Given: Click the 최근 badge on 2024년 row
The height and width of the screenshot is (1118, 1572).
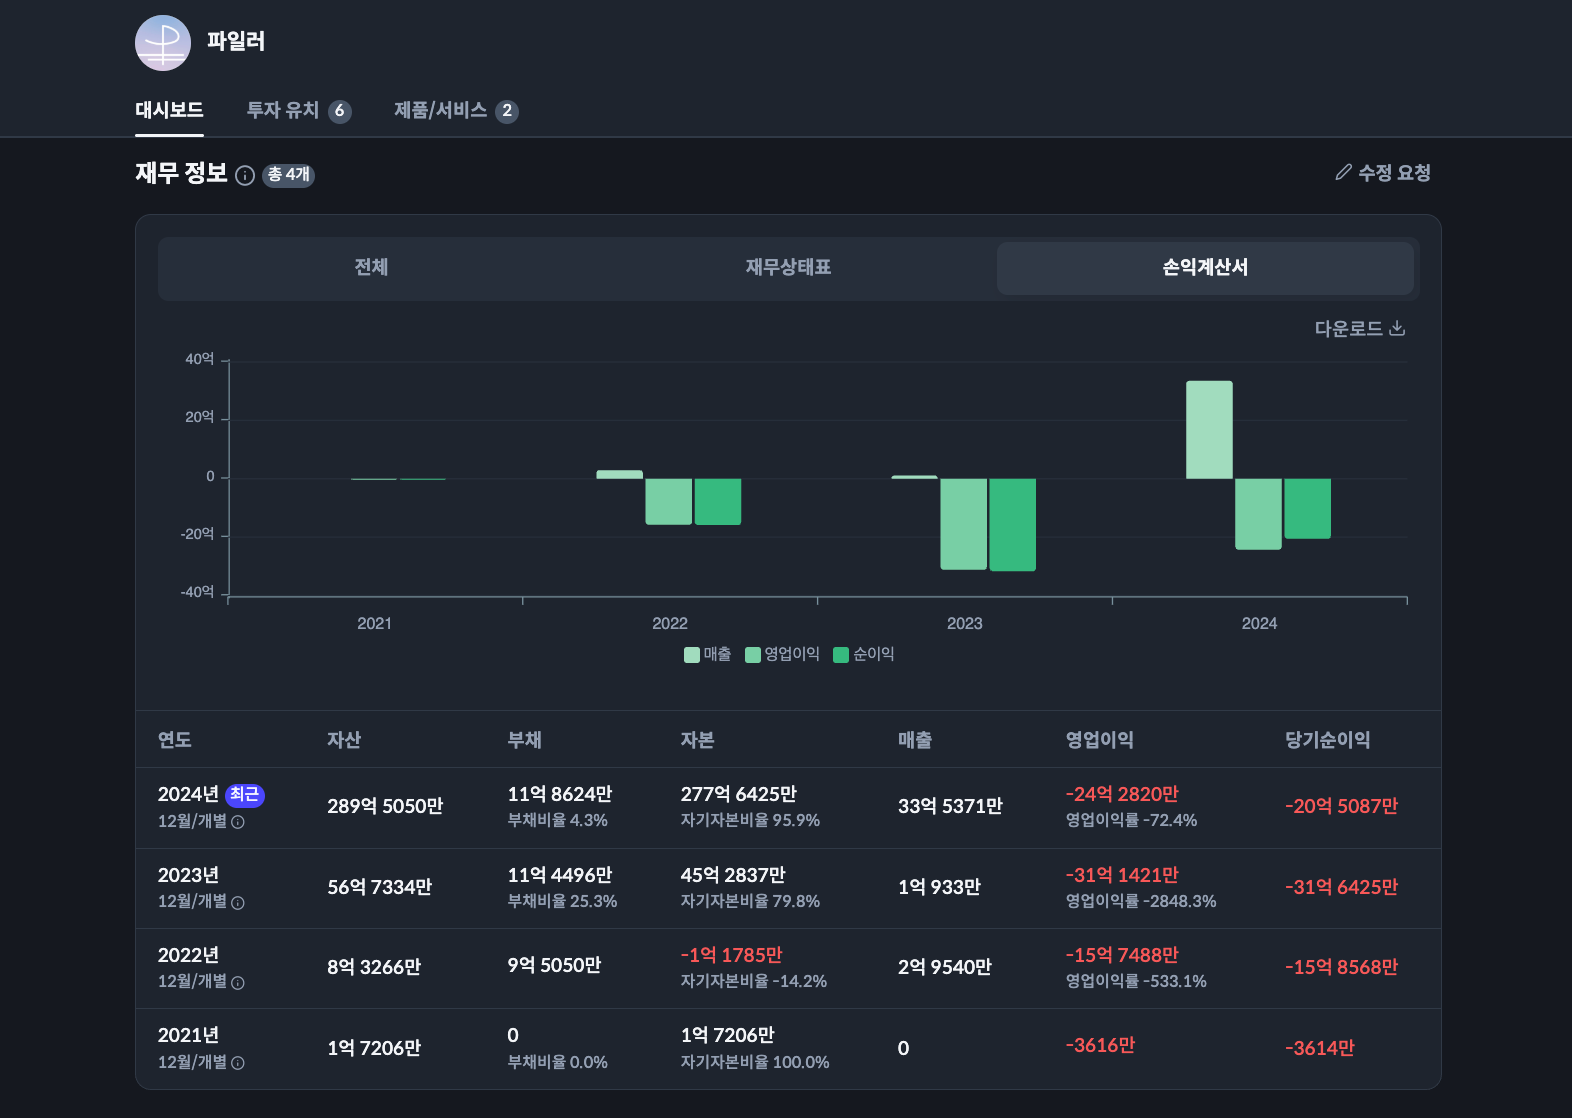Looking at the screenshot, I should [245, 795].
